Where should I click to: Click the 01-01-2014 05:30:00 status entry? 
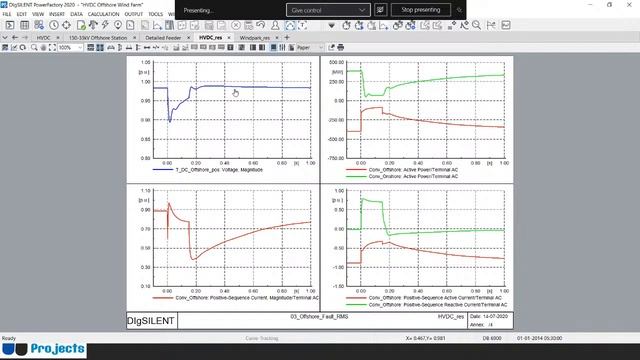click(x=539, y=338)
